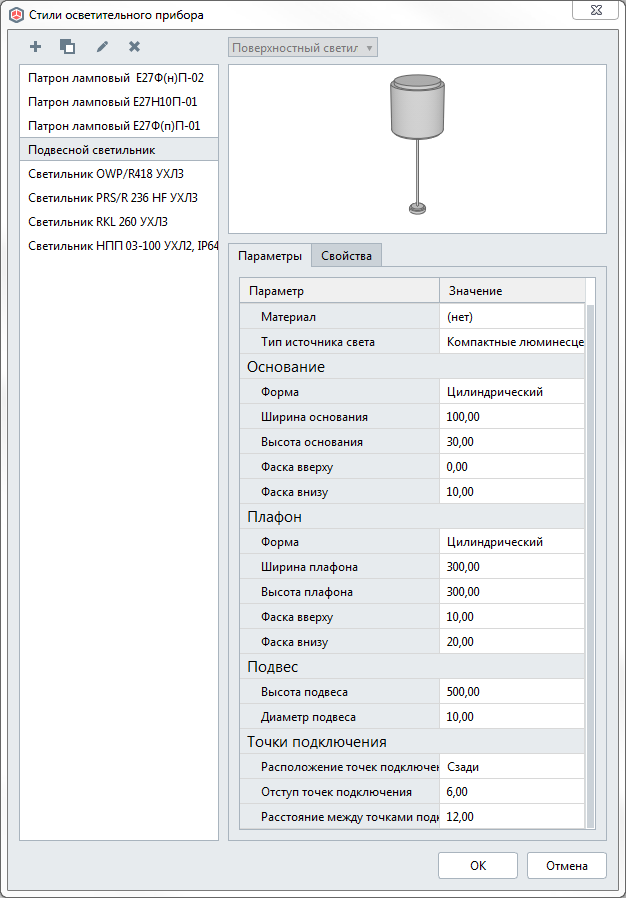Collapse the Точки подключения group header
626x898 pixels.
click(412, 742)
